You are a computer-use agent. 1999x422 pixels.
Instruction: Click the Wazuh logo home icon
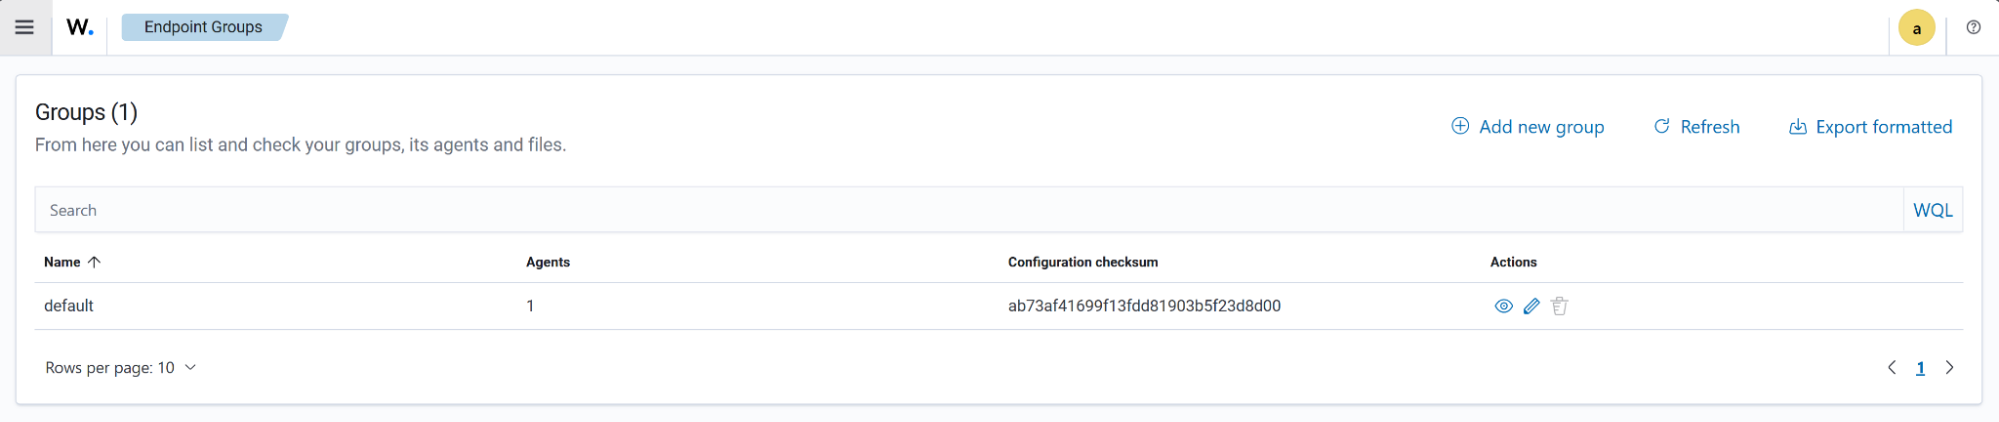[x=80, y=27]
